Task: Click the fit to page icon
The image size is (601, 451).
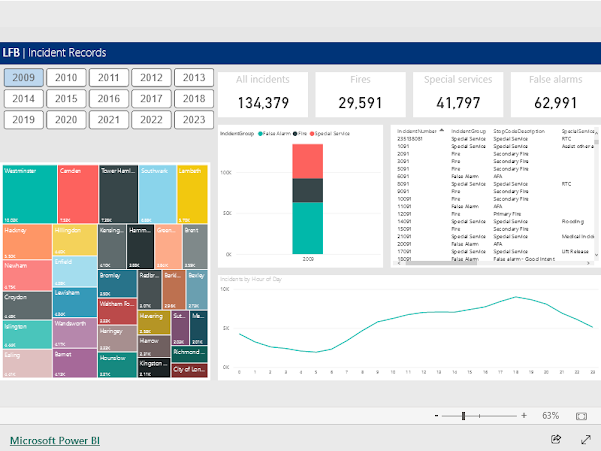Action: [581, 416]
